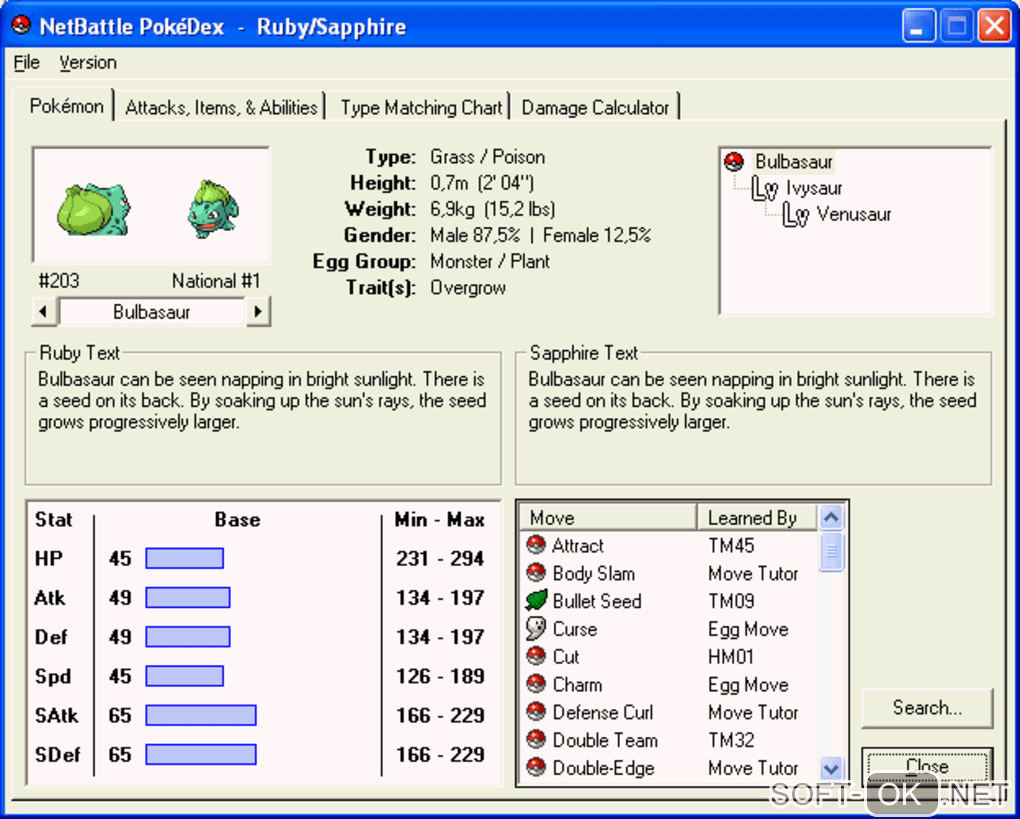The image size is (1020, 819).
Task: Click the type icon beside the Cut move
Action: (x=536, y=656)
